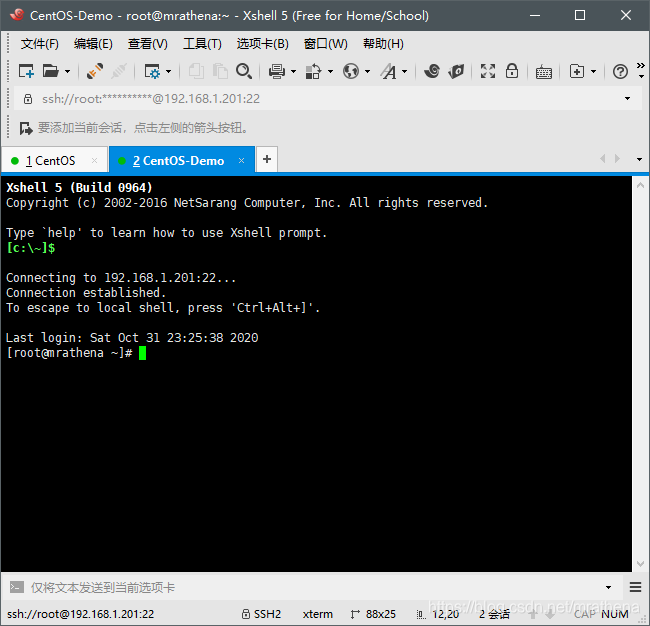Open the folder icon dropdown arrow
The height and width of the screenshot is (626, 650).
(x=68, y=72)
